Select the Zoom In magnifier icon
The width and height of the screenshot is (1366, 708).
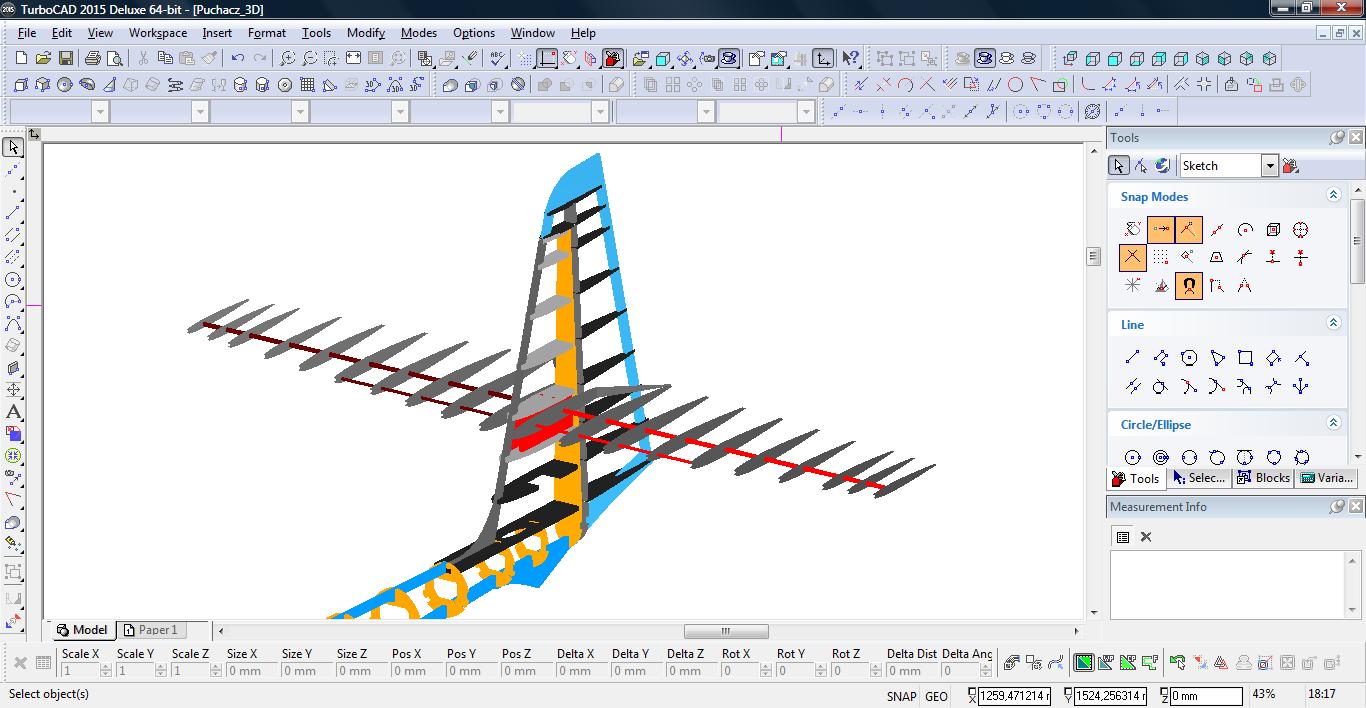(x=288, y=59)
